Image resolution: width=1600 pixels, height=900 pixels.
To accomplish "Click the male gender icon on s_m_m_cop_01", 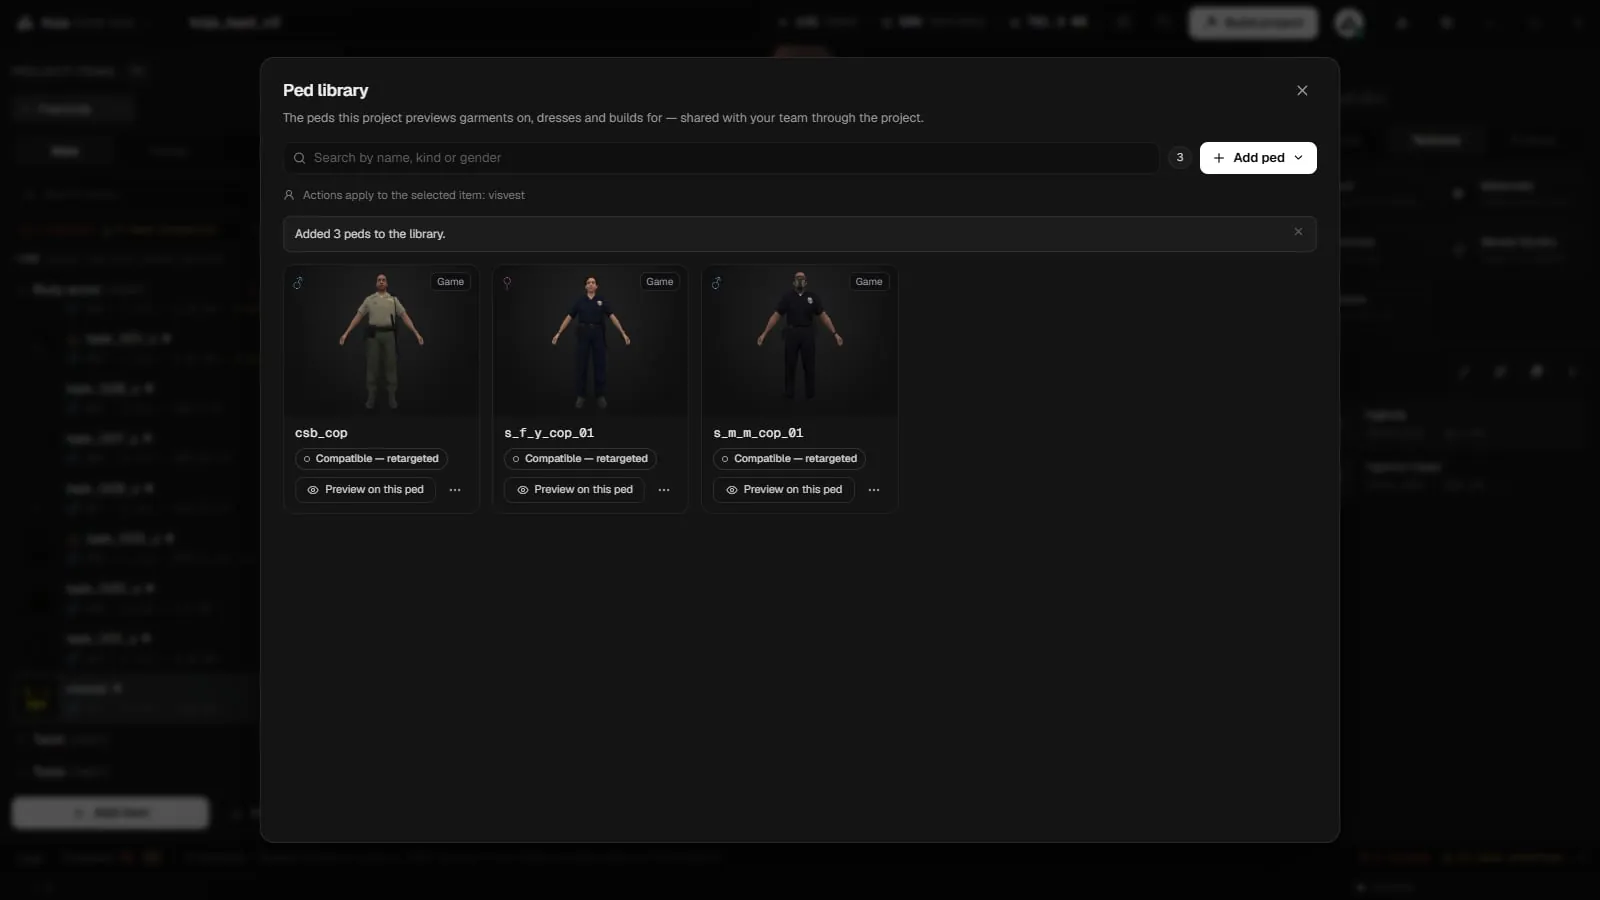I will click(716, 283).
